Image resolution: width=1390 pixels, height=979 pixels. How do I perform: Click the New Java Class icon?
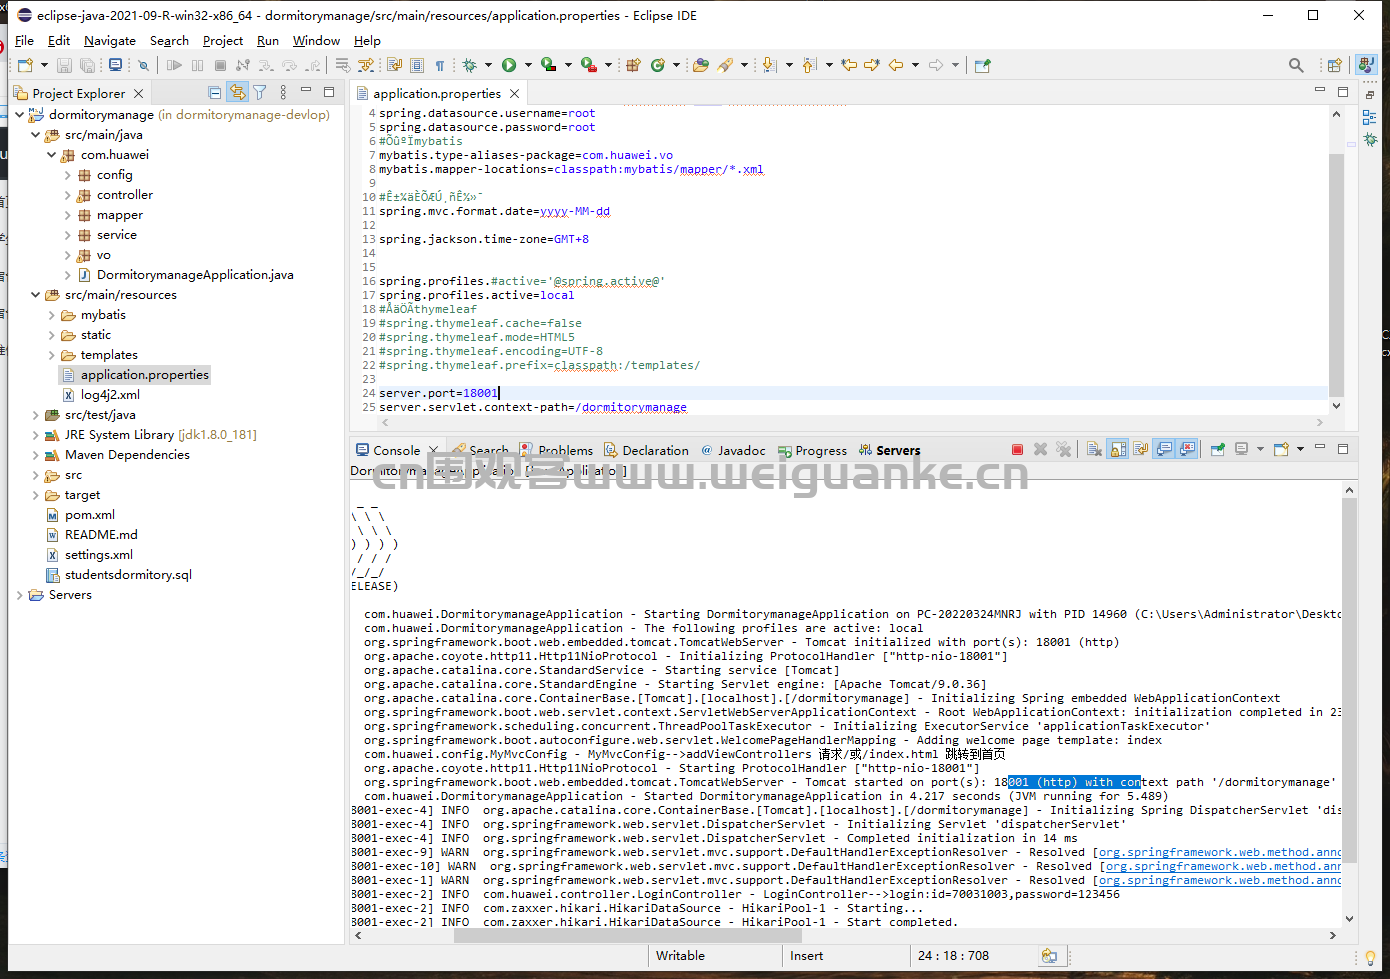click(x=657, y=65)
